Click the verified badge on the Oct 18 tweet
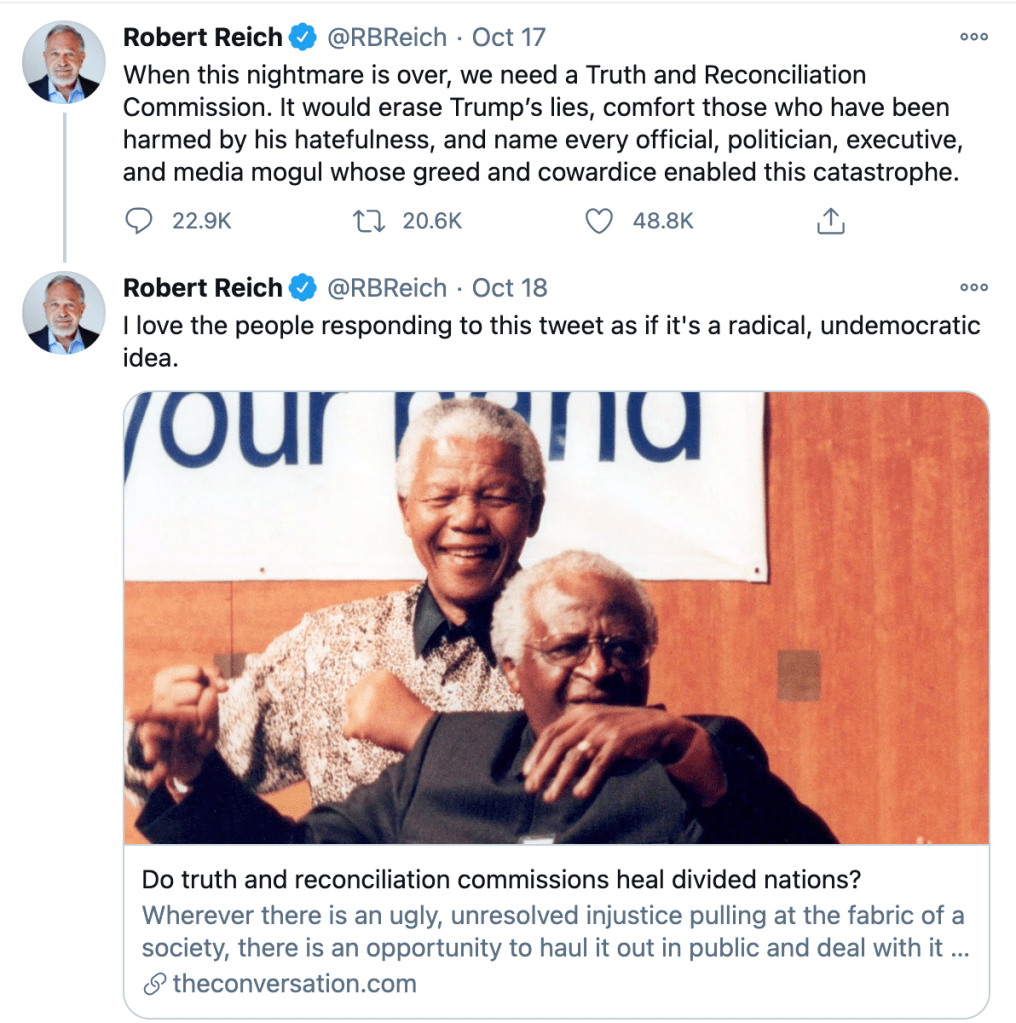 click(x=303, y=288)
